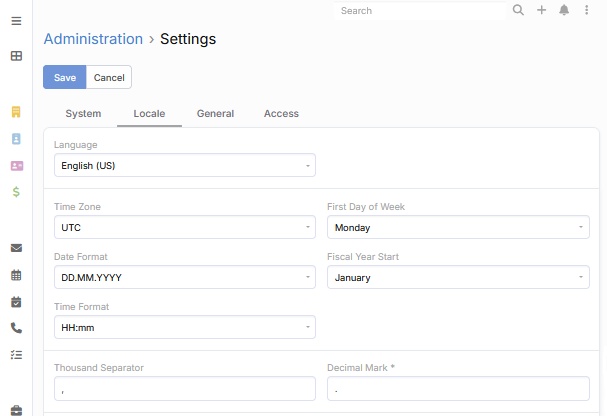Toggle the hamburger navigation menu
This screenshot has height=416, width=607.
coord(16,21)
